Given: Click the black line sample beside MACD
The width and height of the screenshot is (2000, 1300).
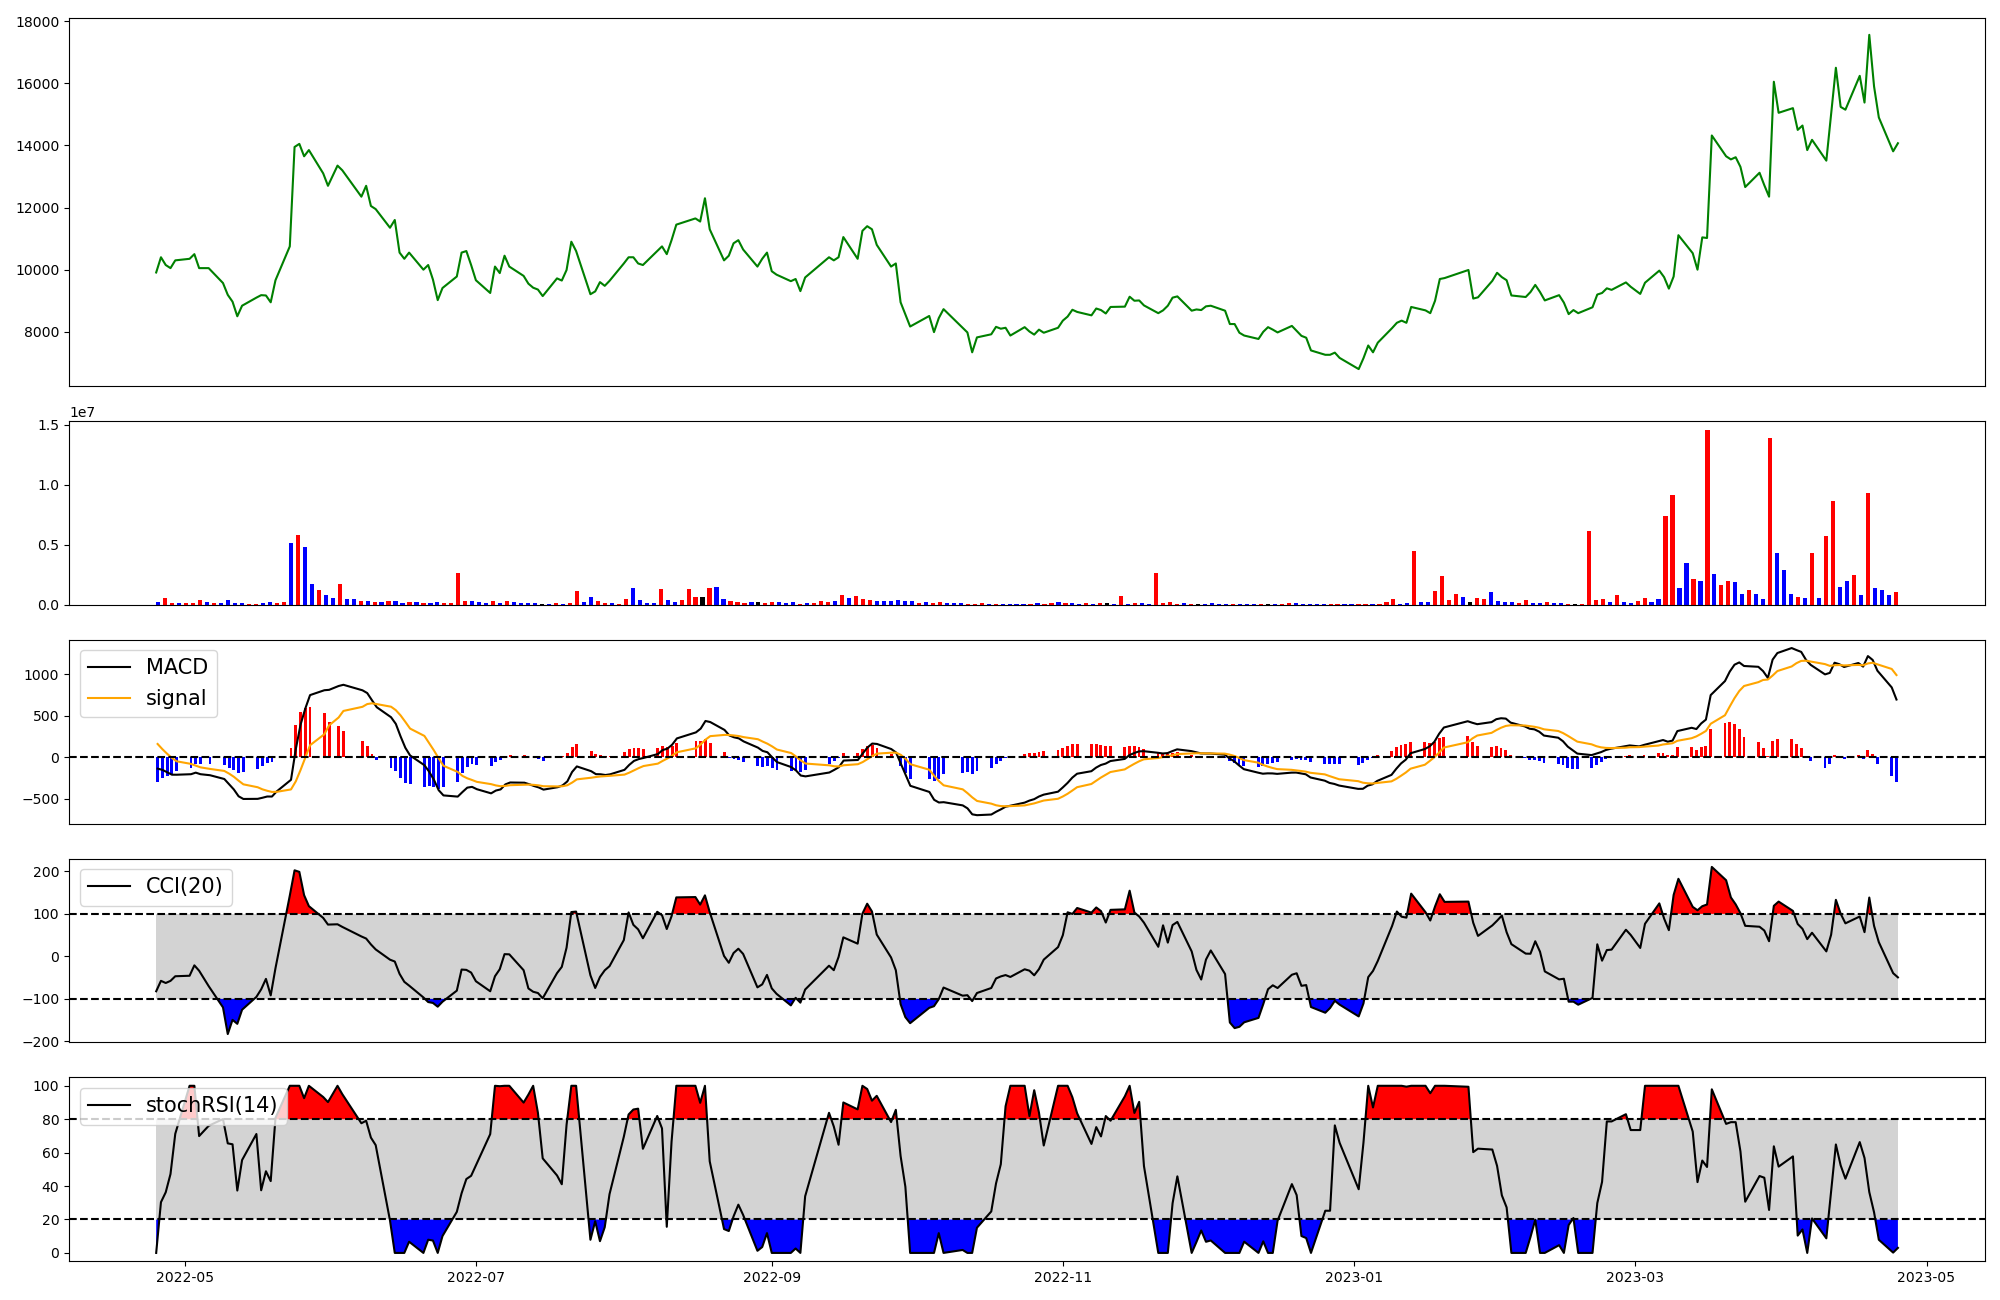Looking at the screenshot, I should tap(109, 667).
